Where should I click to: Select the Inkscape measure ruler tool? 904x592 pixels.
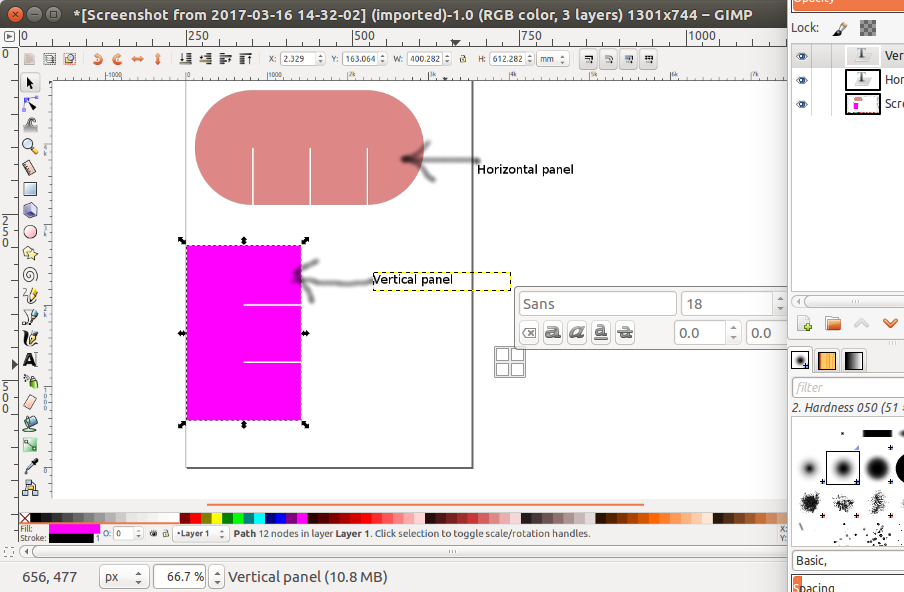coord(30,168)
